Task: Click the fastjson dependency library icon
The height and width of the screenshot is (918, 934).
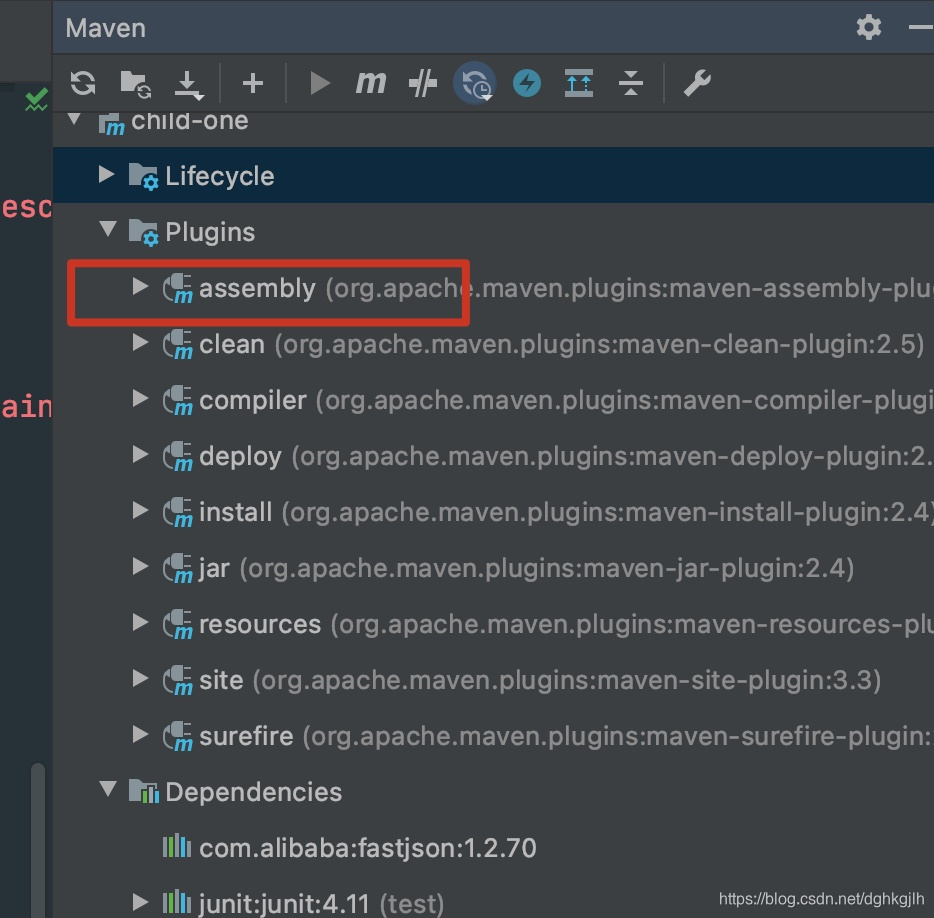Action: point(177,847)
